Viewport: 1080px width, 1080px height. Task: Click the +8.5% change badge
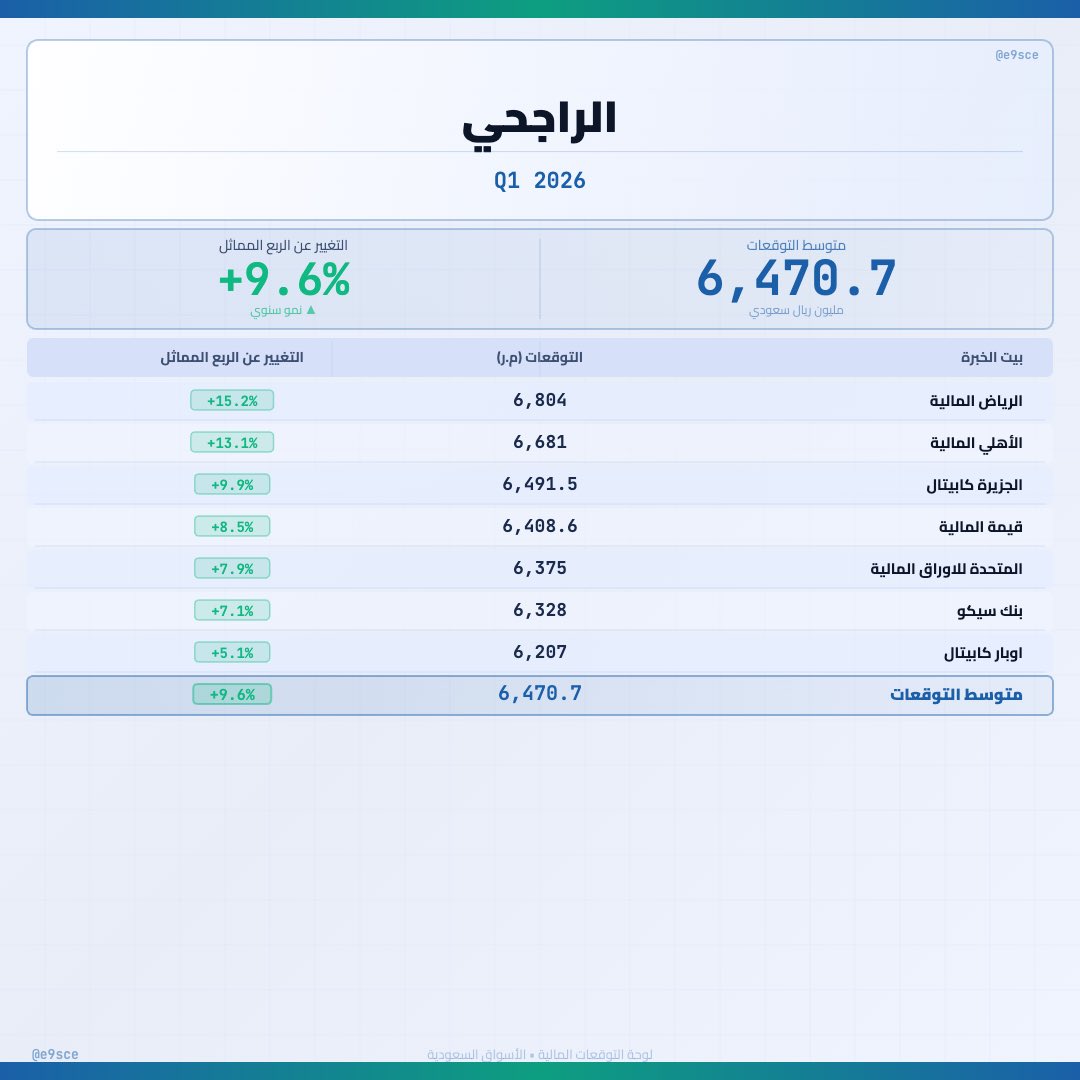coord(232,526)
